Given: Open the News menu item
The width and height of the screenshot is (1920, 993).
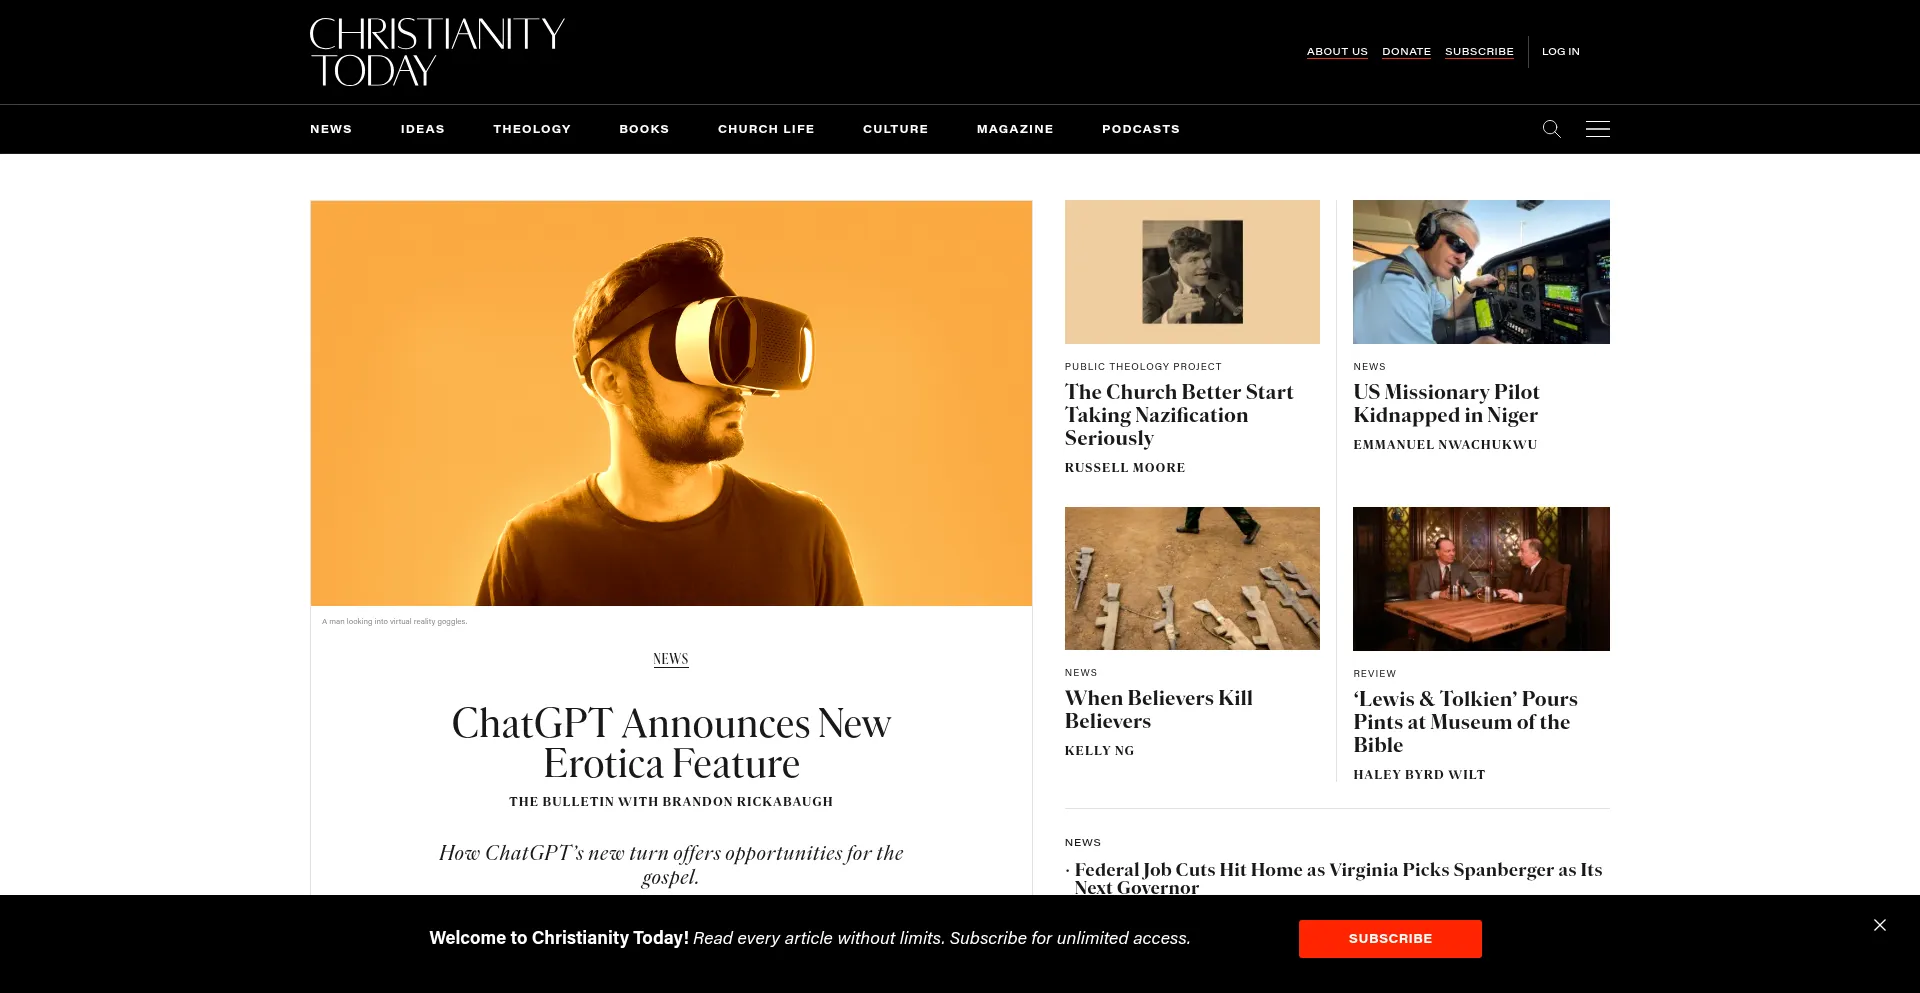Looking at the screenshot, I should [x=331, y=129].
